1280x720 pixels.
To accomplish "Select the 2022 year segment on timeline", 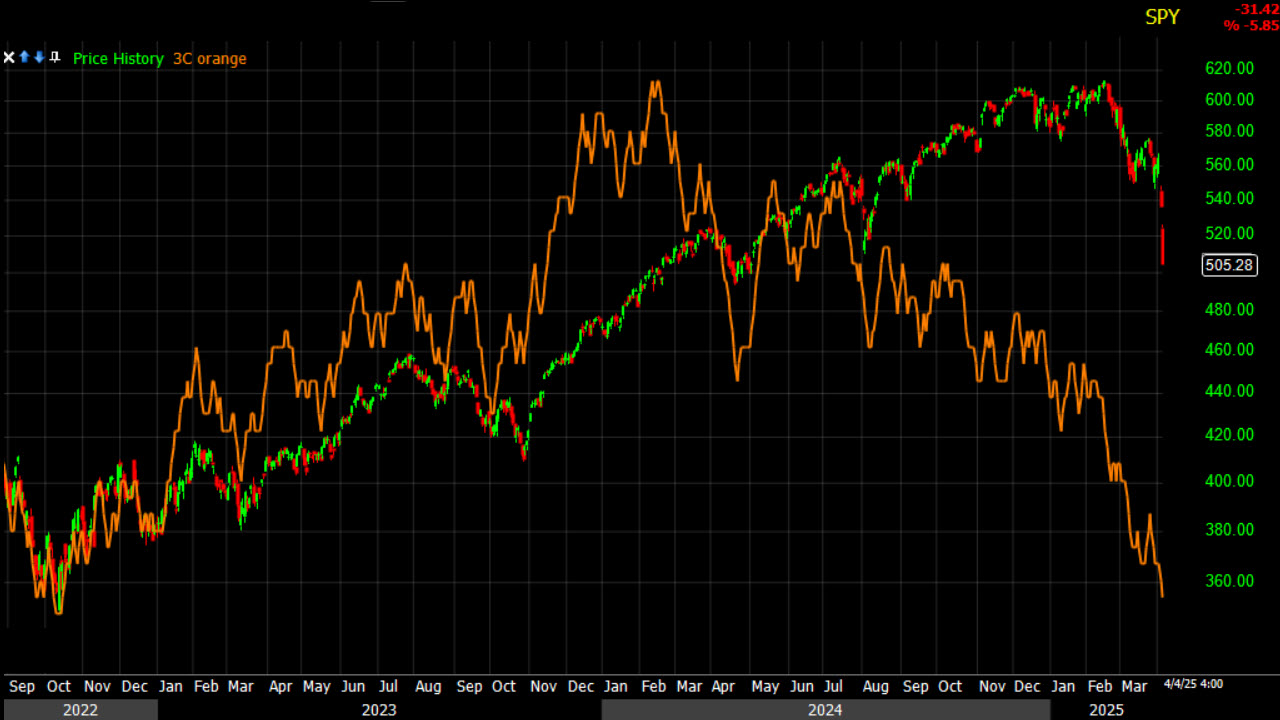I will click(79, 710).
